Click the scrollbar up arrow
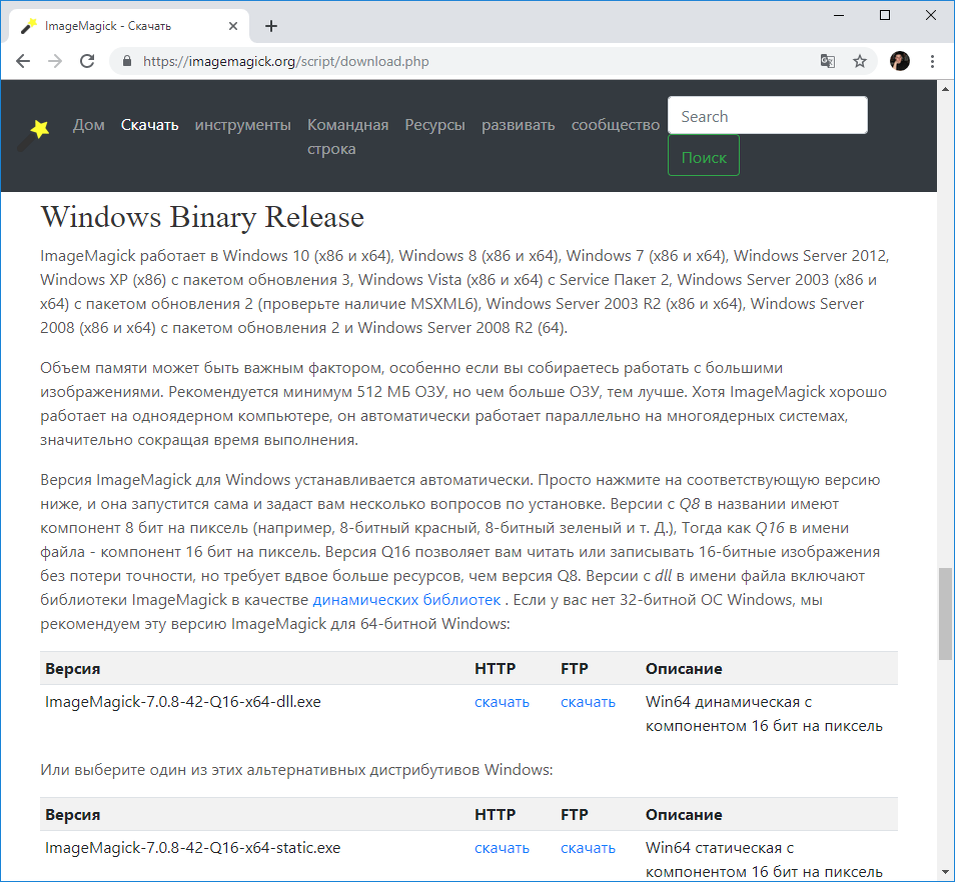Viewport: 955px width, 882px height. (x=945, y=88)
